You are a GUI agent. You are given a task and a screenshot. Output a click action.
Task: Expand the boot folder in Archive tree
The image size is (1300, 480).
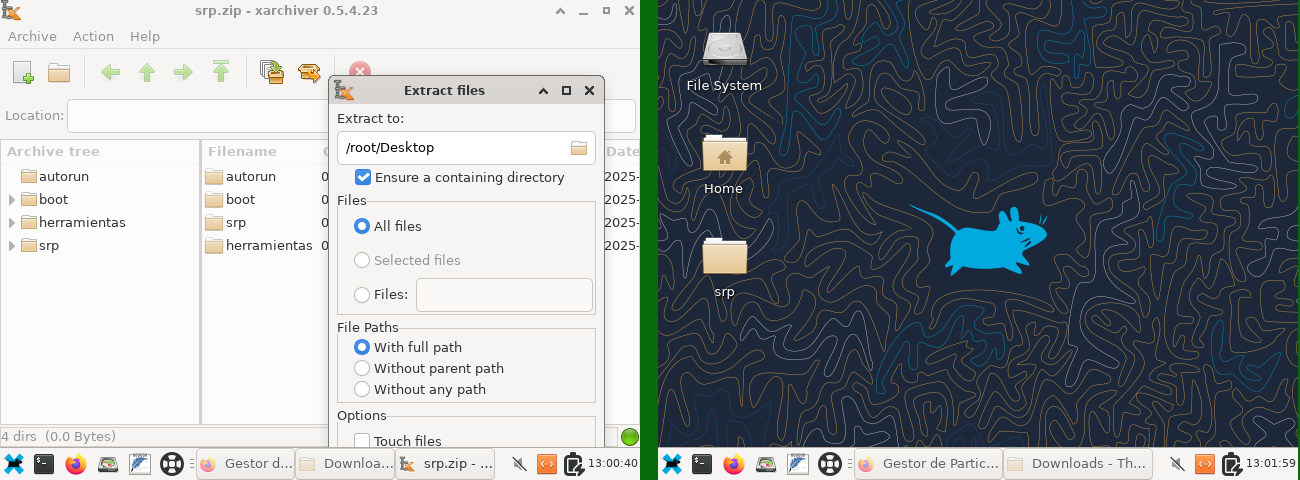pyautogui.click(x=12, y=200)
